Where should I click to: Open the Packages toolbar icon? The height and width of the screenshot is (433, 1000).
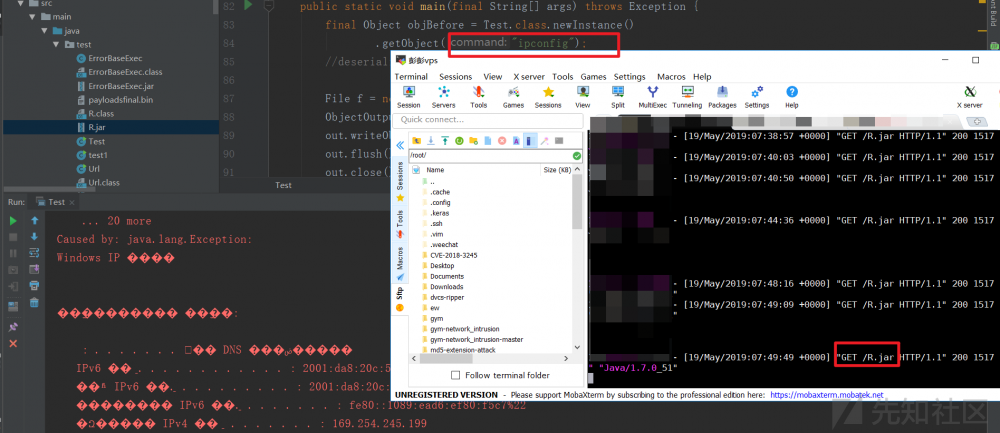pyautogui.click(x=722, y=97)
